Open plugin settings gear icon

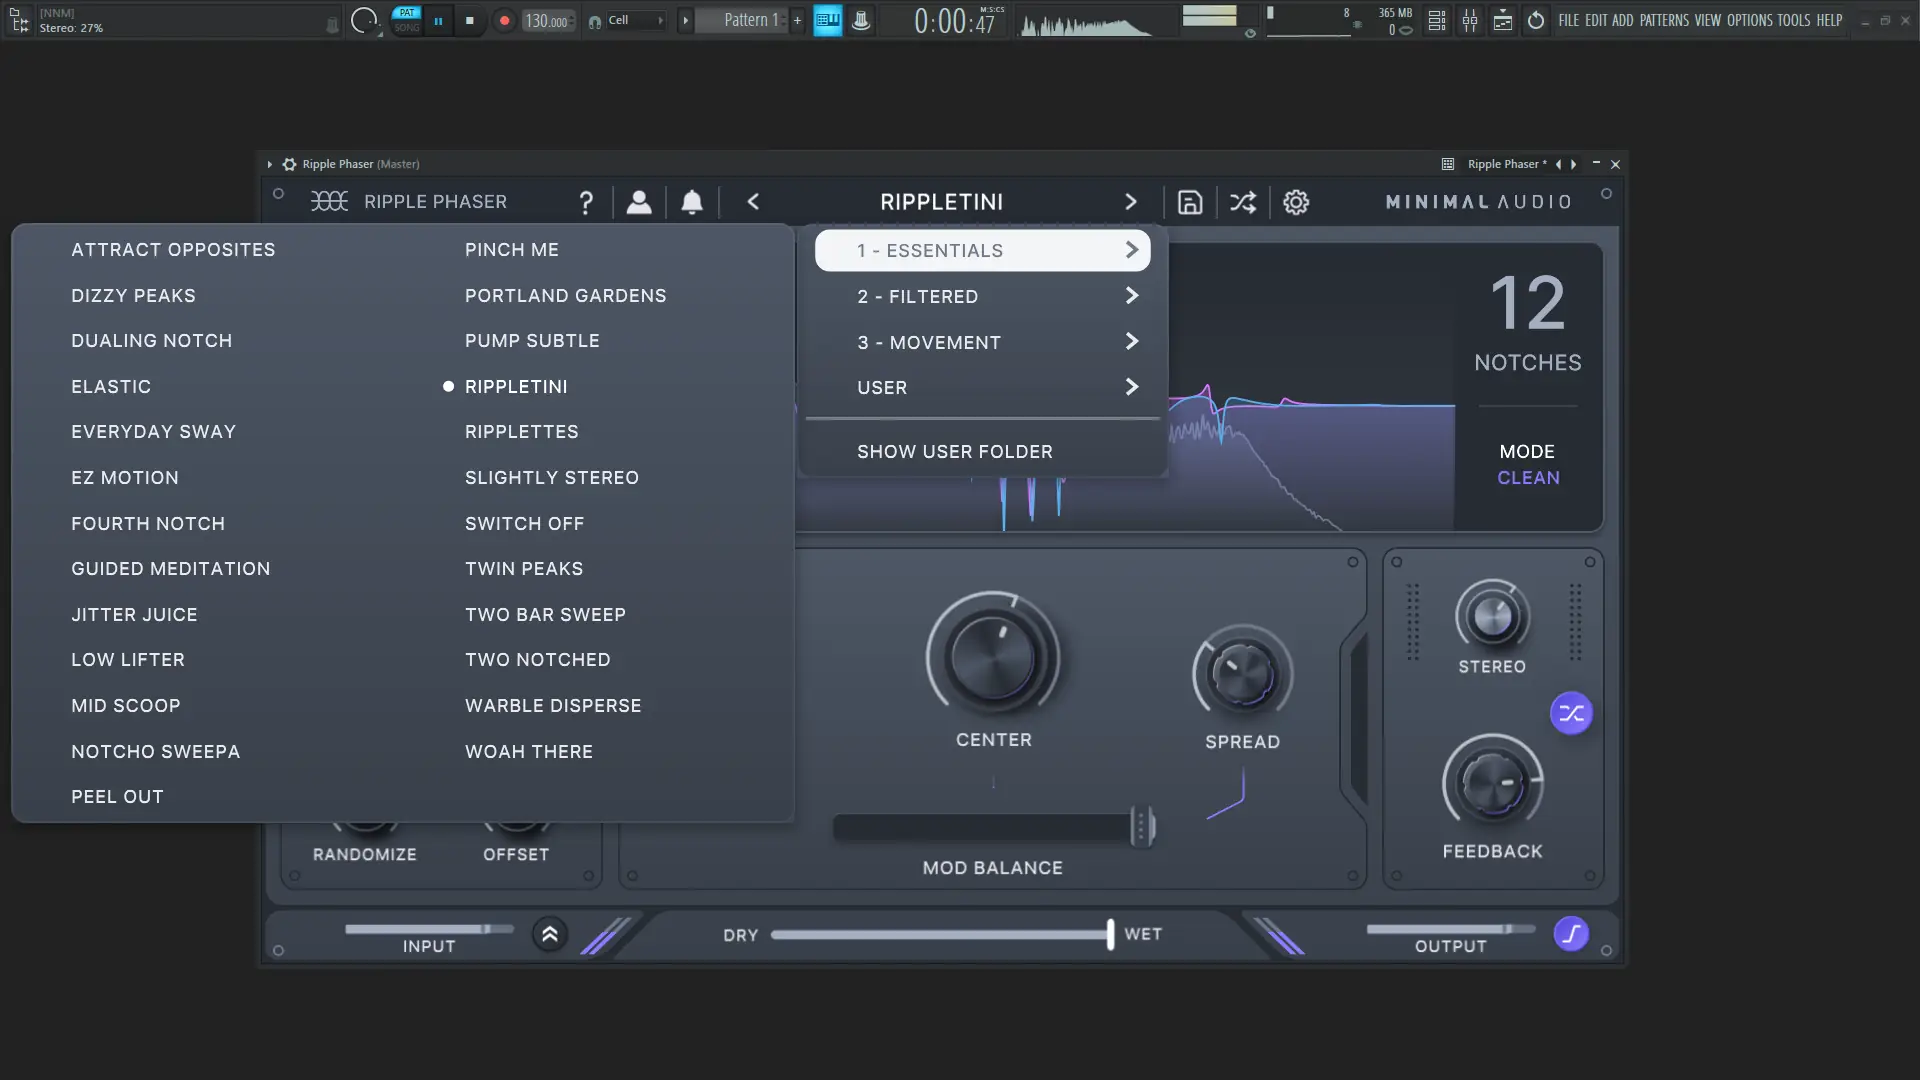click(1296, 202)
